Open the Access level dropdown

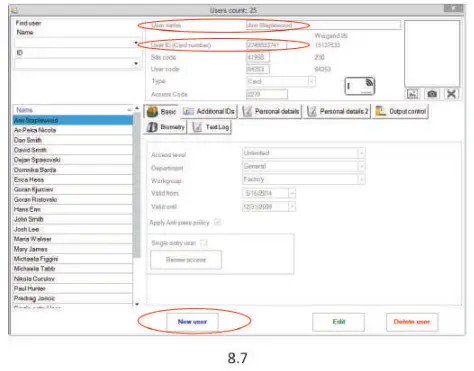tap(361, 153)
